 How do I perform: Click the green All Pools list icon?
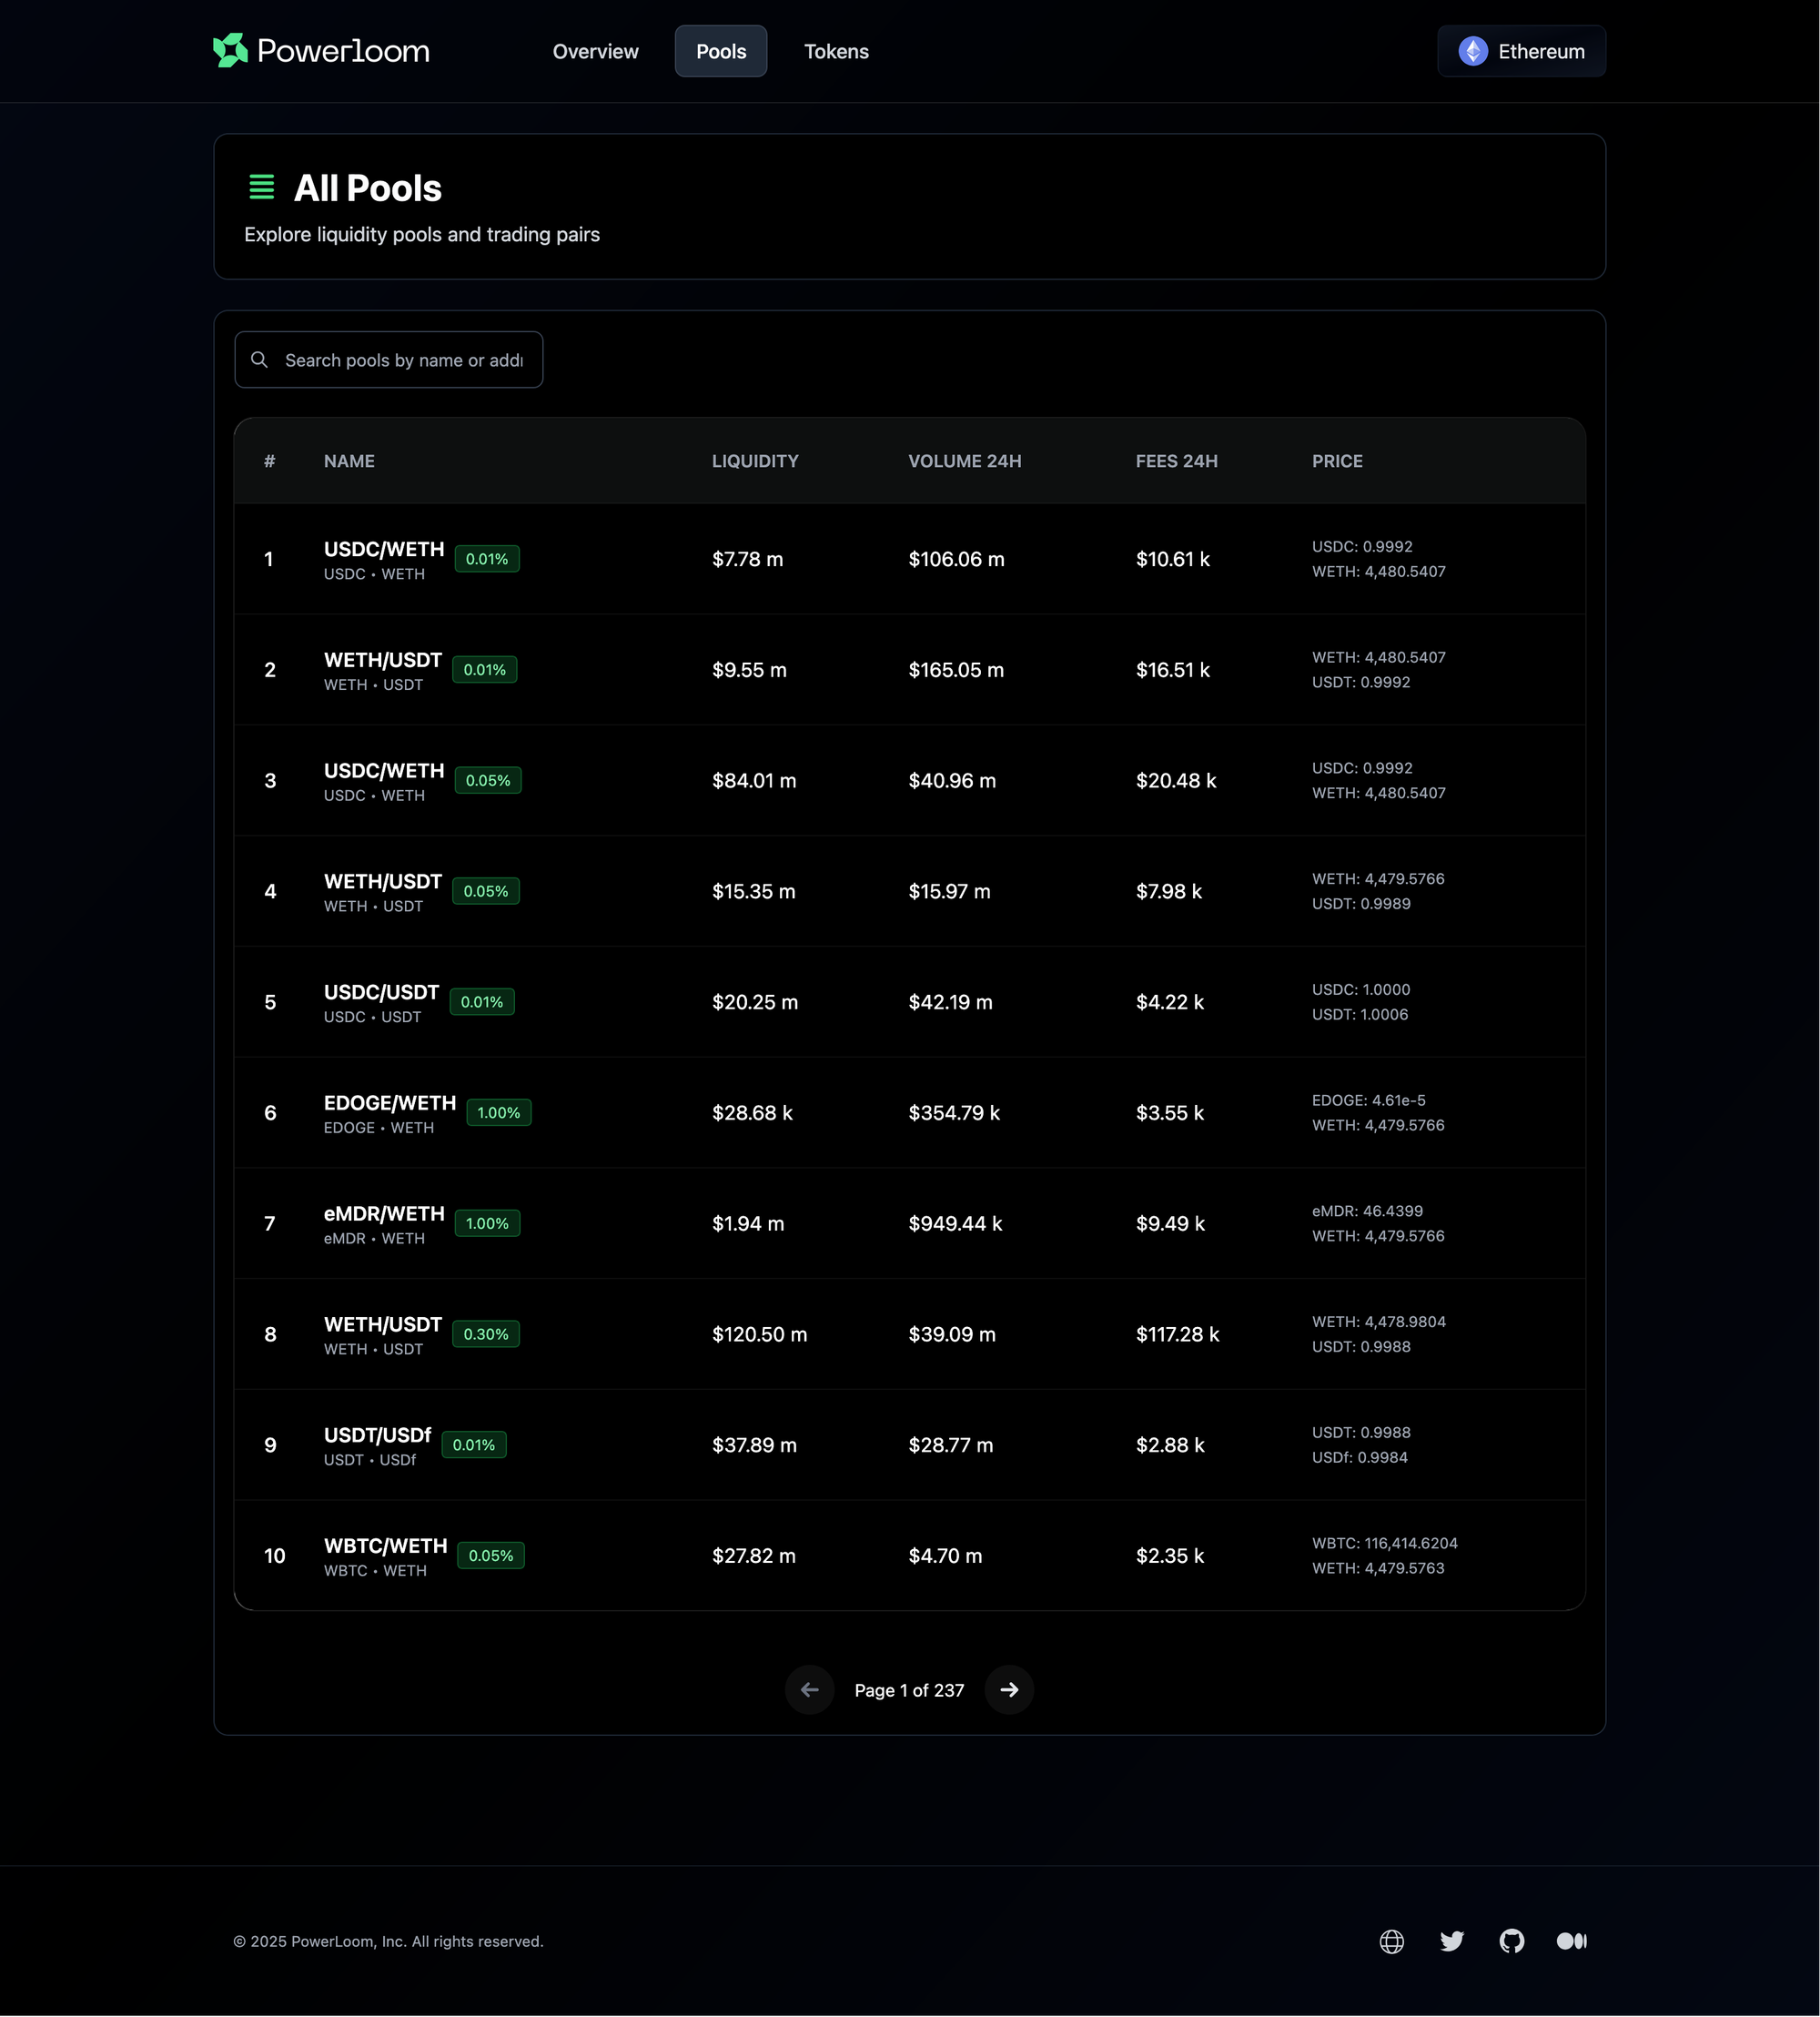pos(261,187)
